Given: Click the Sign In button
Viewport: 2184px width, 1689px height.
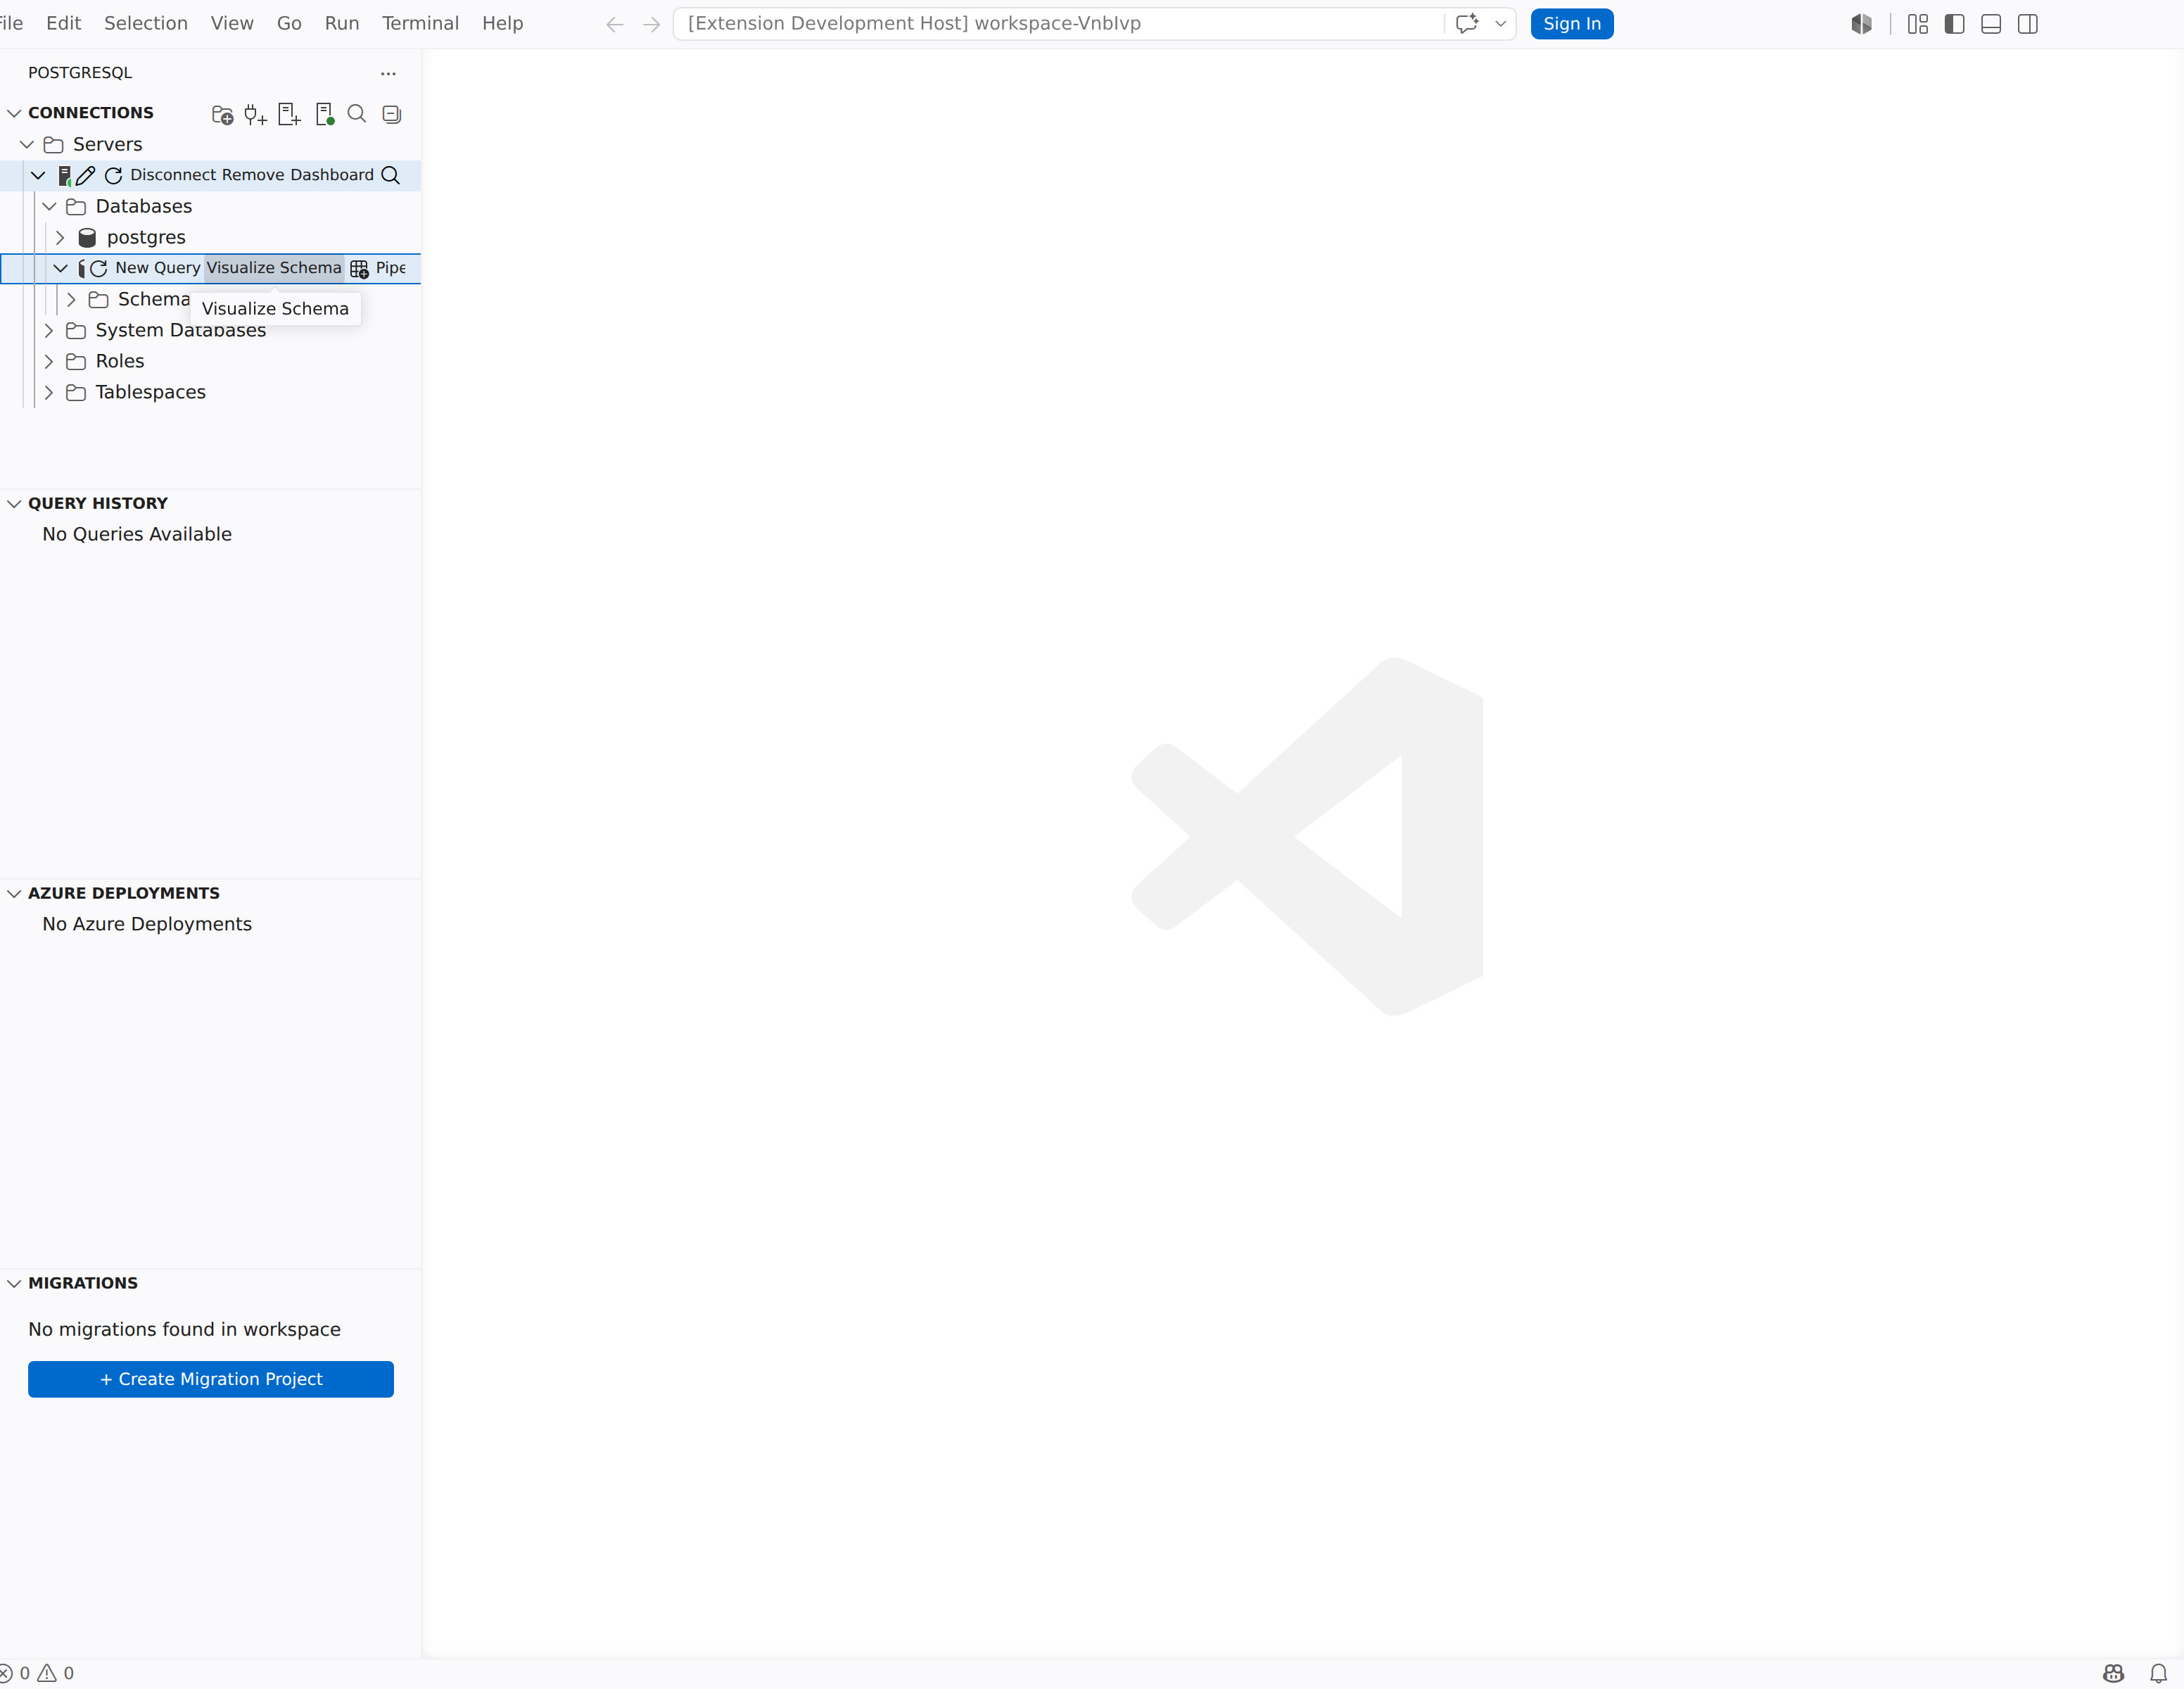Looking at the screenshot, I should click(x=1572, y=24).
